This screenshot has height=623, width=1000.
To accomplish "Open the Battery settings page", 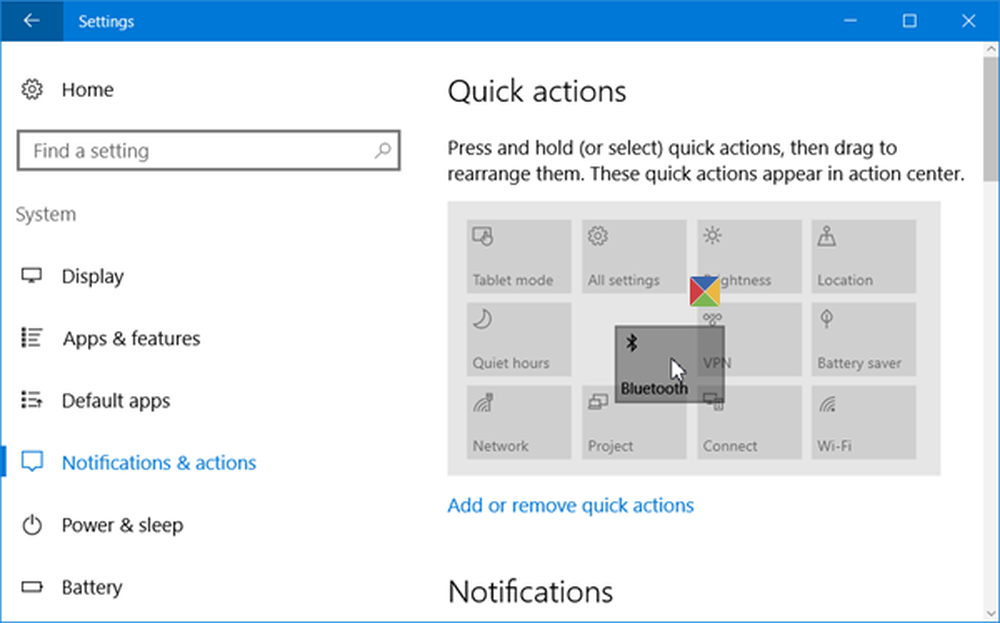I will pyautogui.click(x=92, y=587).
